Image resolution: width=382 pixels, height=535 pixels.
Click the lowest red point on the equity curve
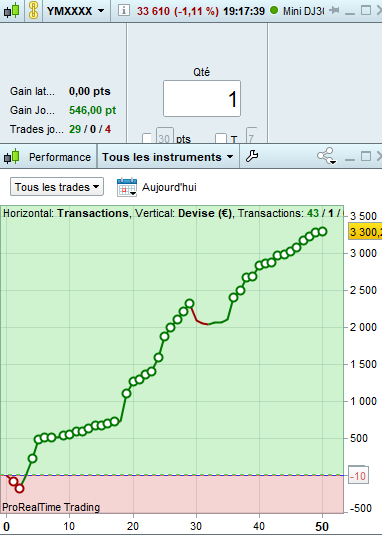19,489
